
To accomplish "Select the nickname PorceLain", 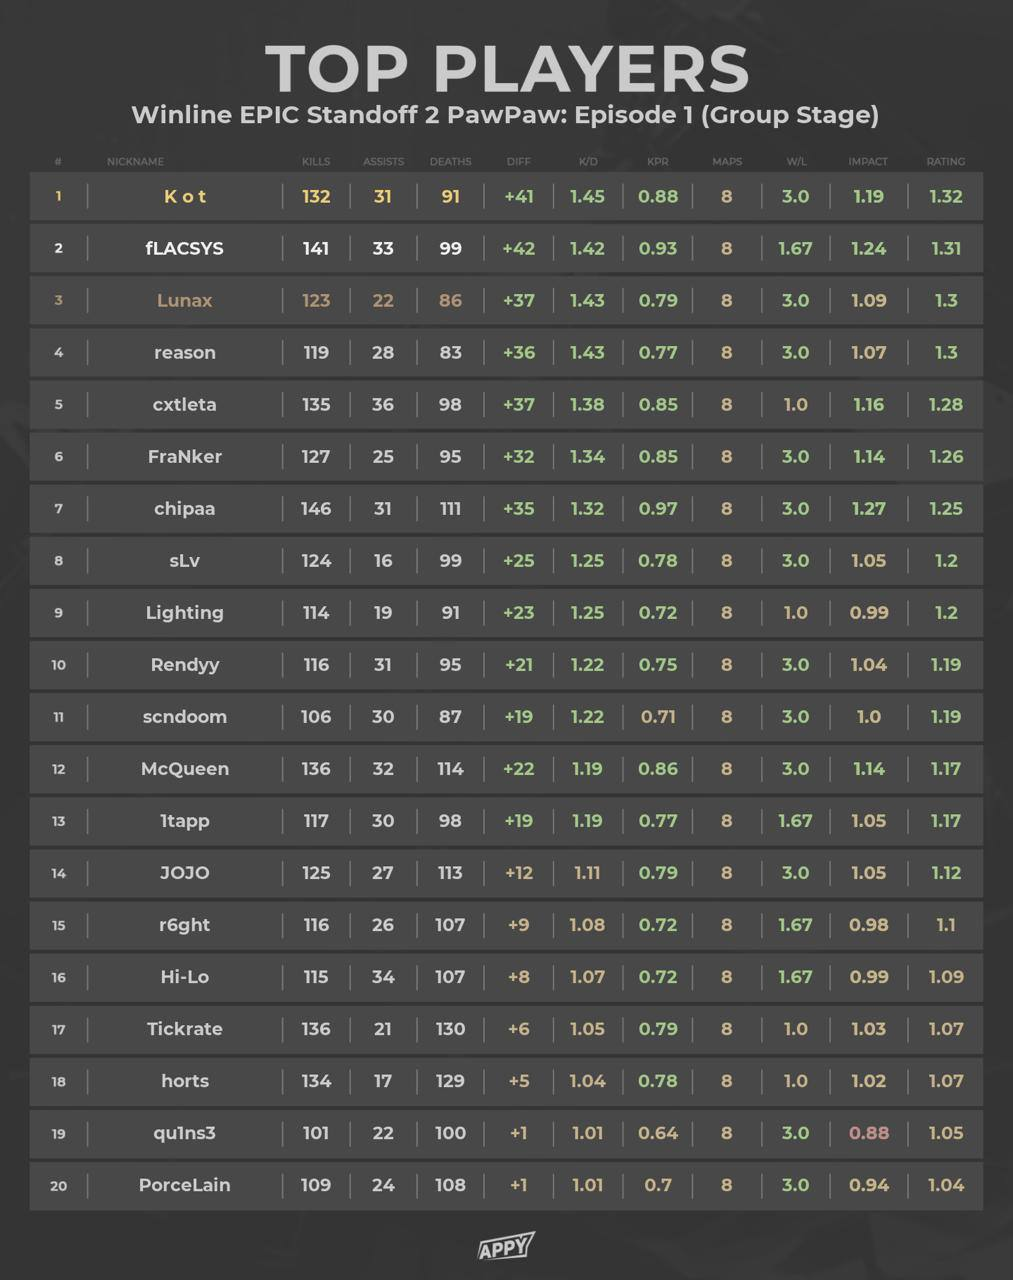I will pyautogui.click(x=185, y=1184).
